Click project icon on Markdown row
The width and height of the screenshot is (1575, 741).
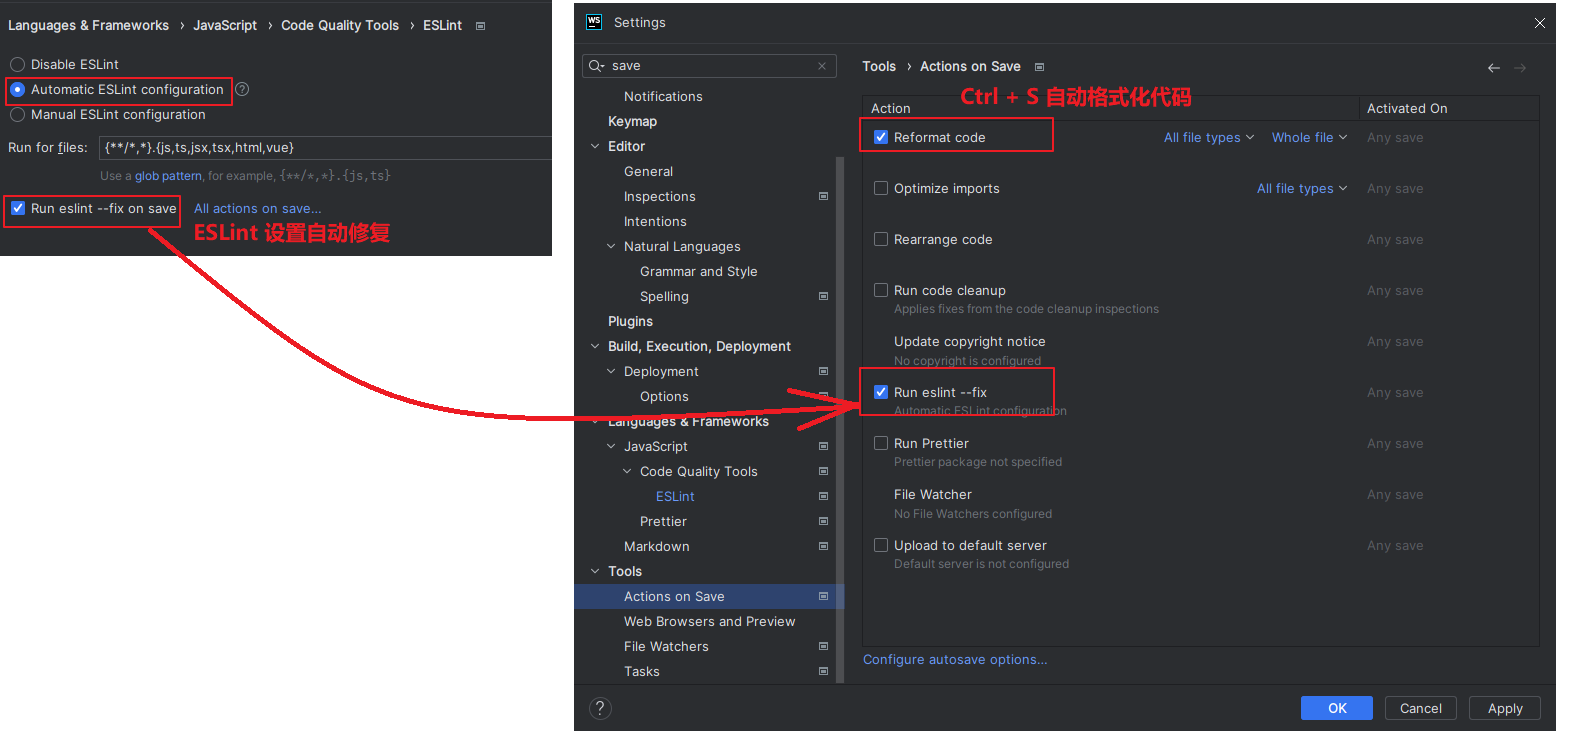point(824,546)
